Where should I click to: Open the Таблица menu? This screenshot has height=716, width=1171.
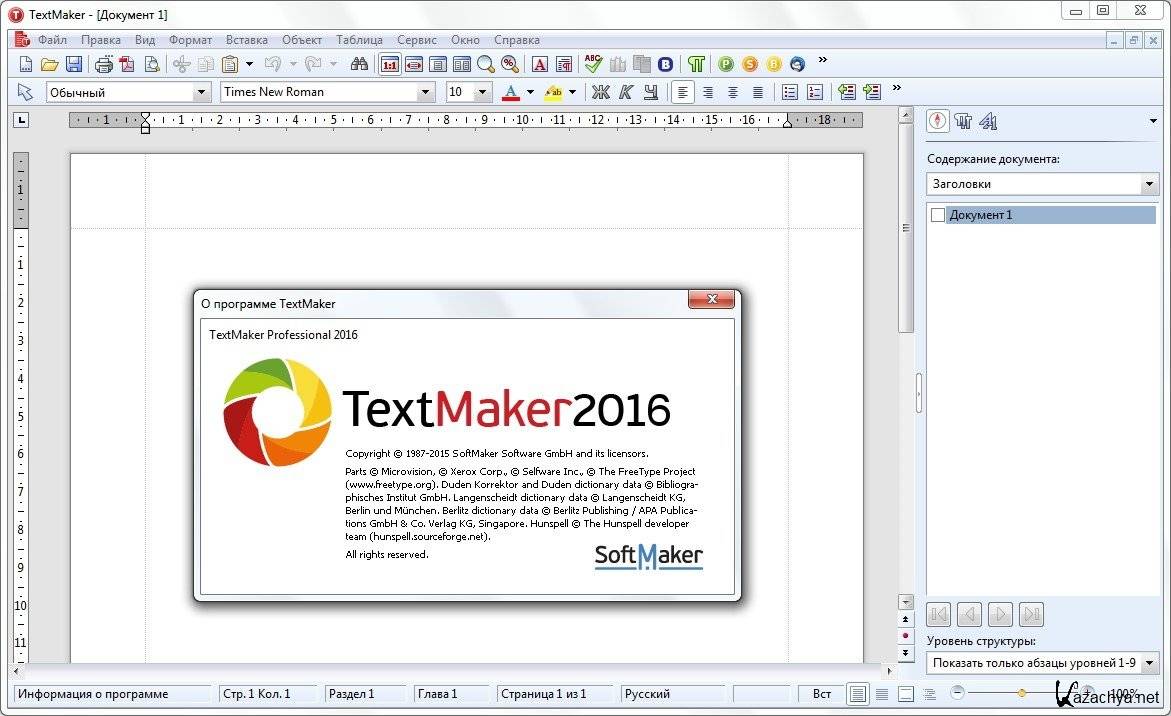click(359, 40)
